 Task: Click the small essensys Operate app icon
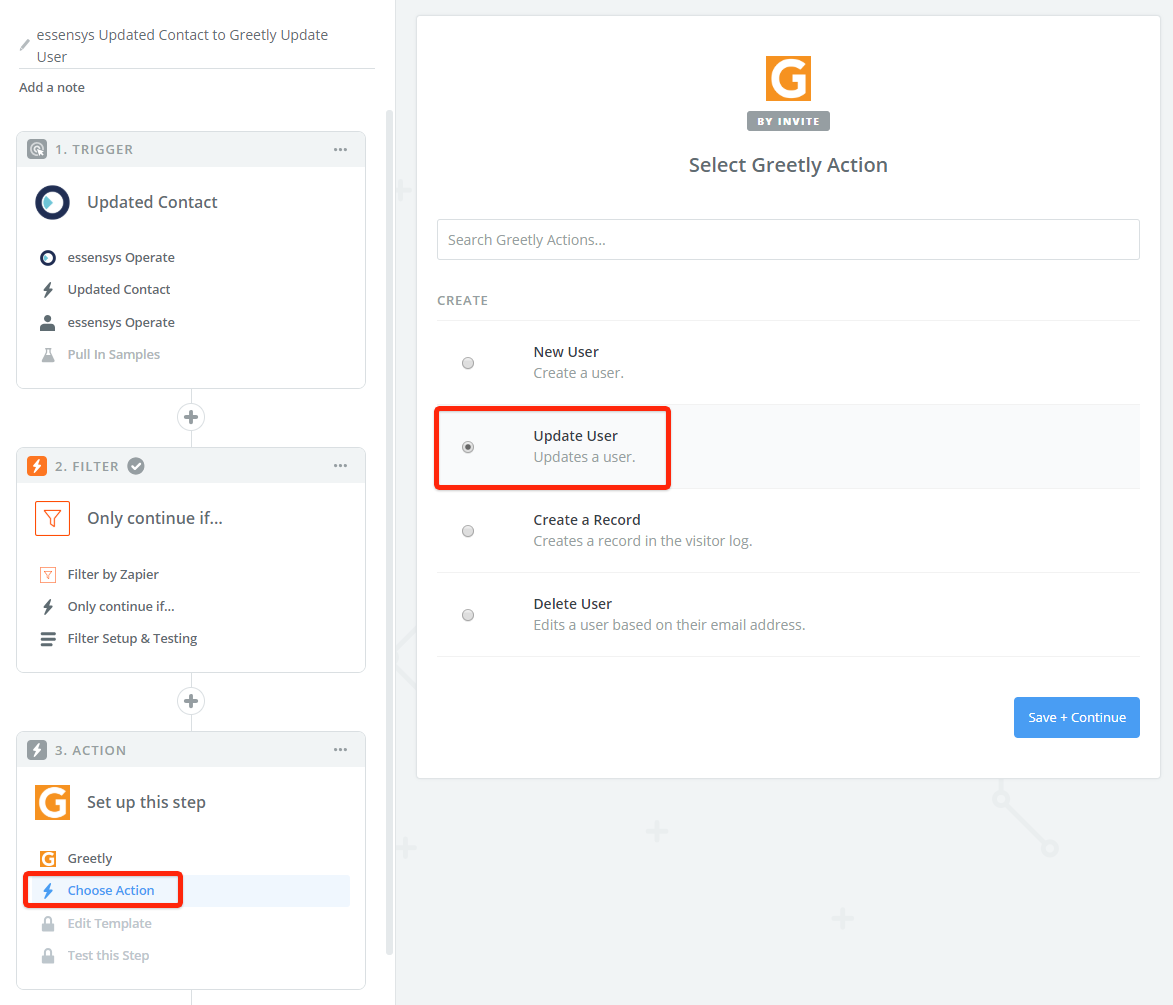(48, 258)
